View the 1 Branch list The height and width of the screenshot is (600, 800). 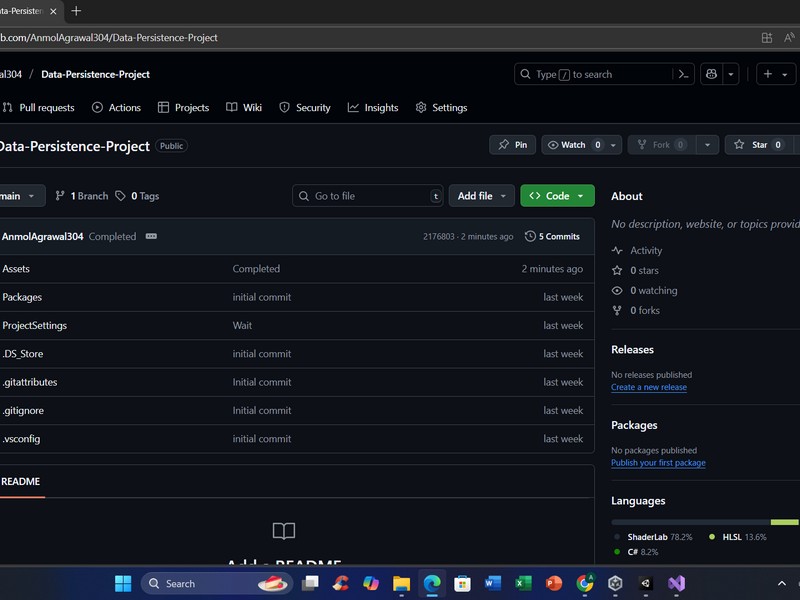click(x=82, y=196)
